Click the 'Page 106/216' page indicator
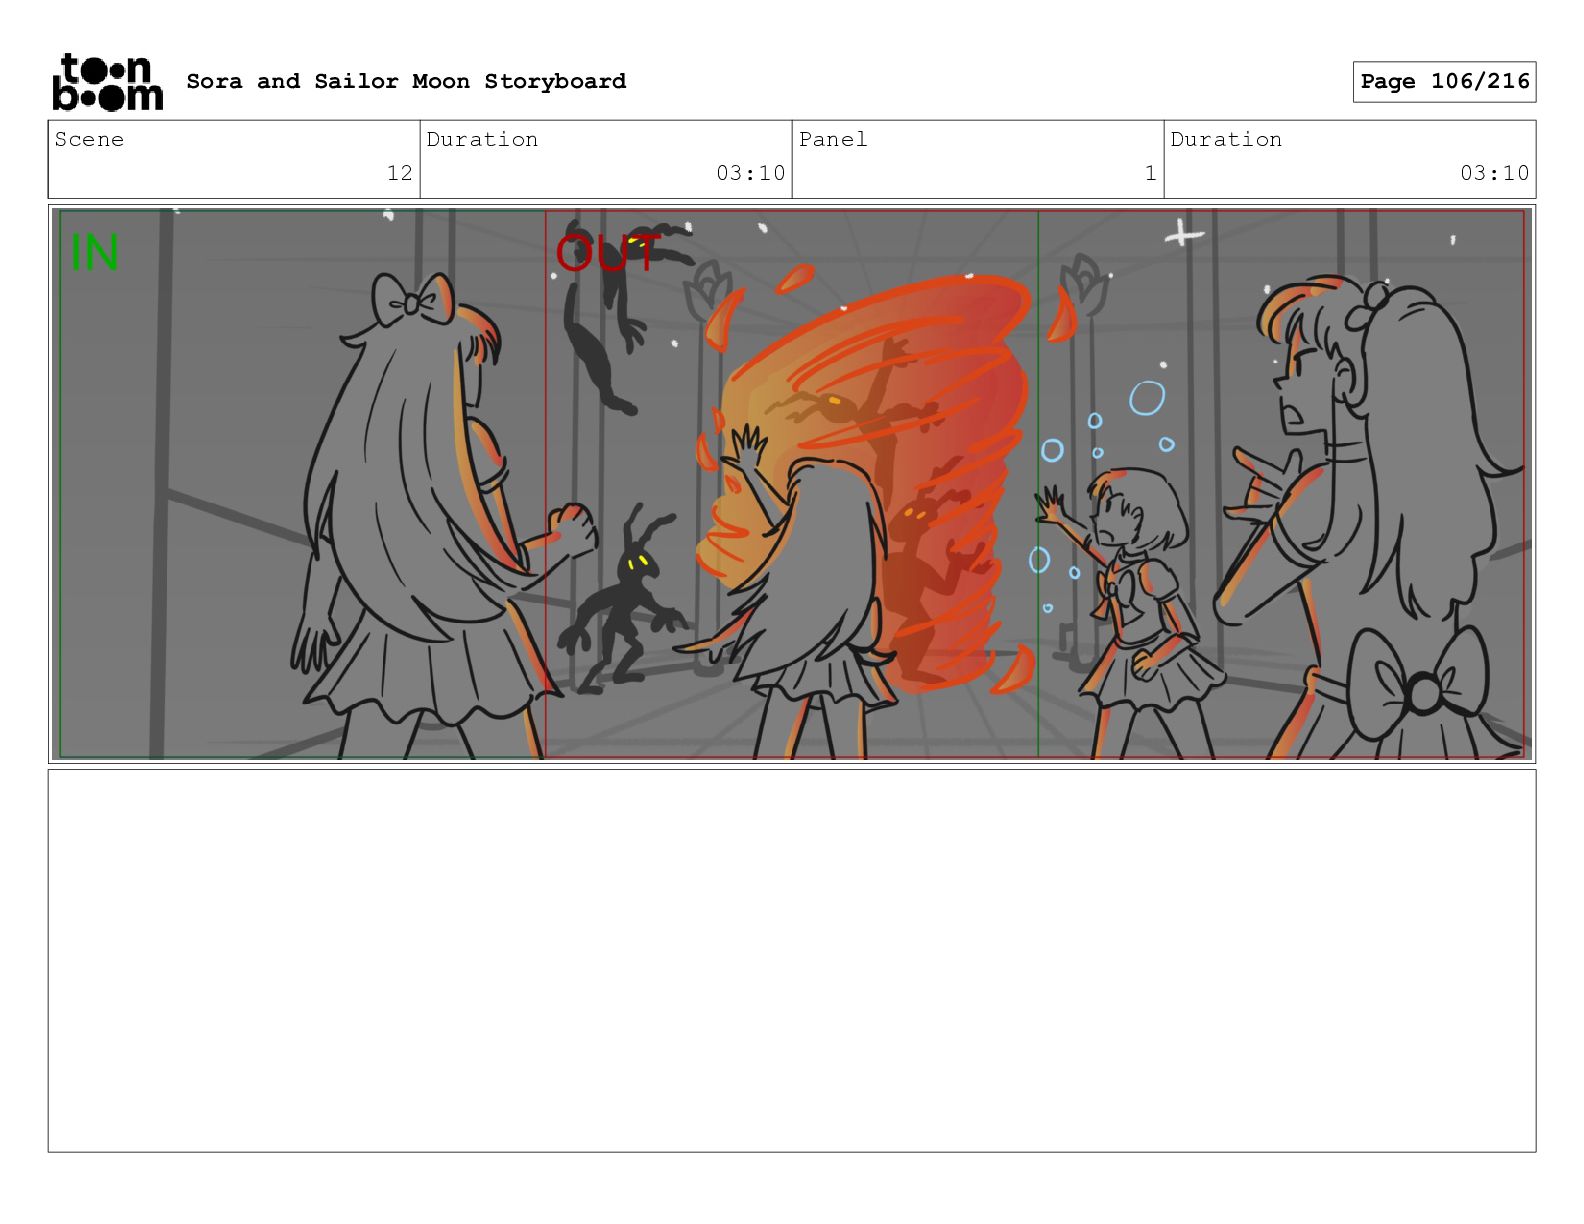Image resolution: width=1584 pixels, height=1224 pixels. point(1444,82)
